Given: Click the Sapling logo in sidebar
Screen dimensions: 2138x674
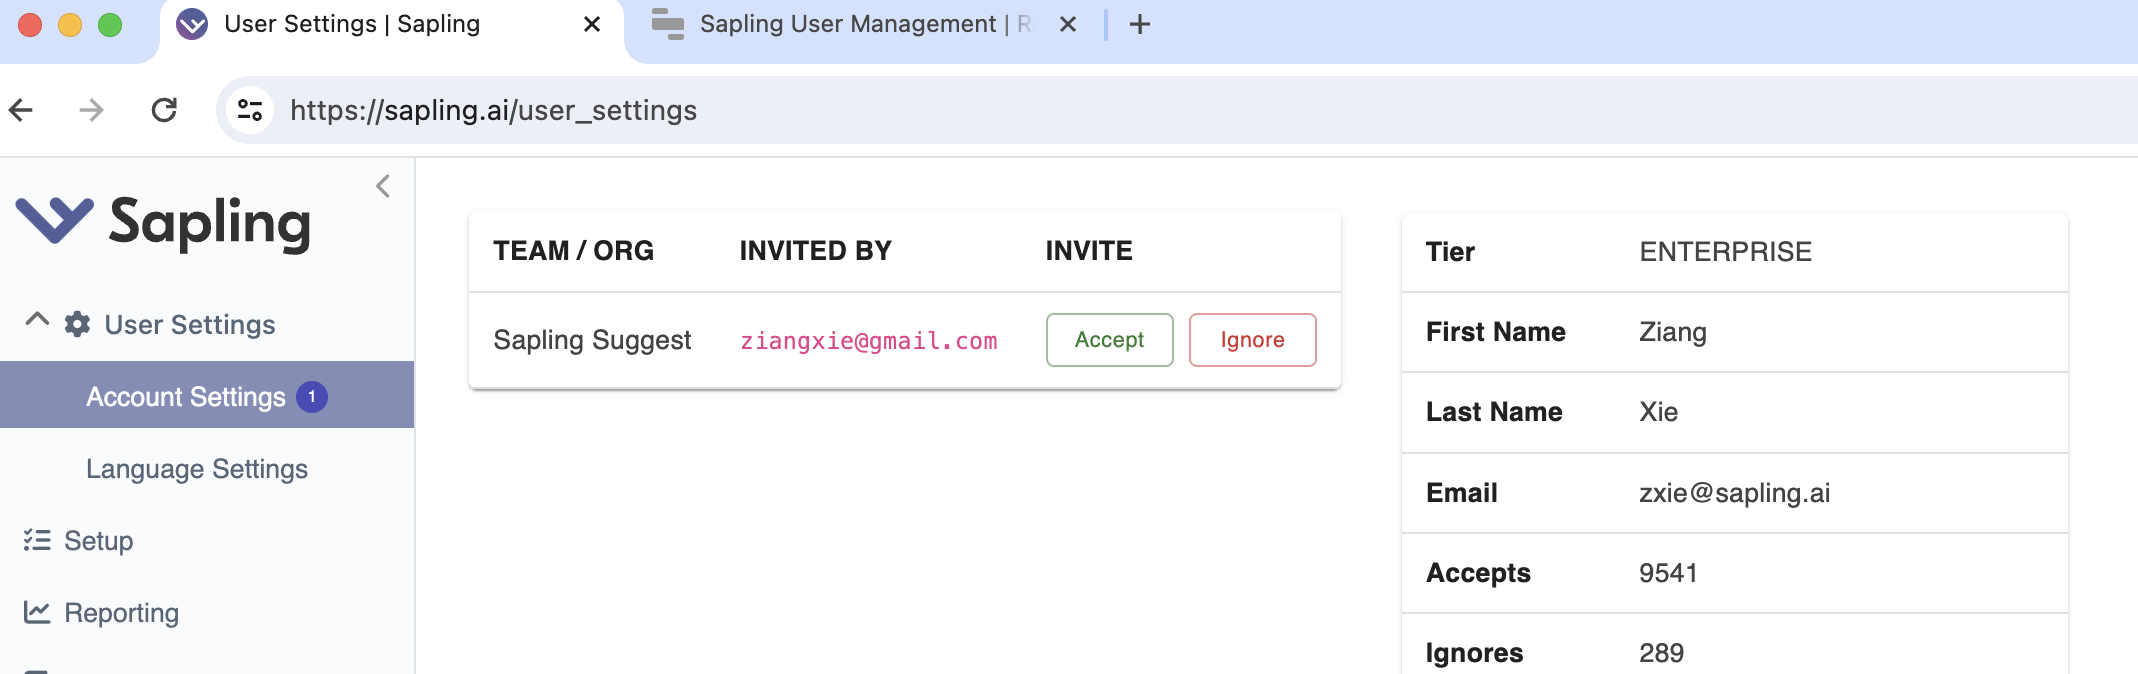Looking at the screenshot, I should [x=163, y=222].
